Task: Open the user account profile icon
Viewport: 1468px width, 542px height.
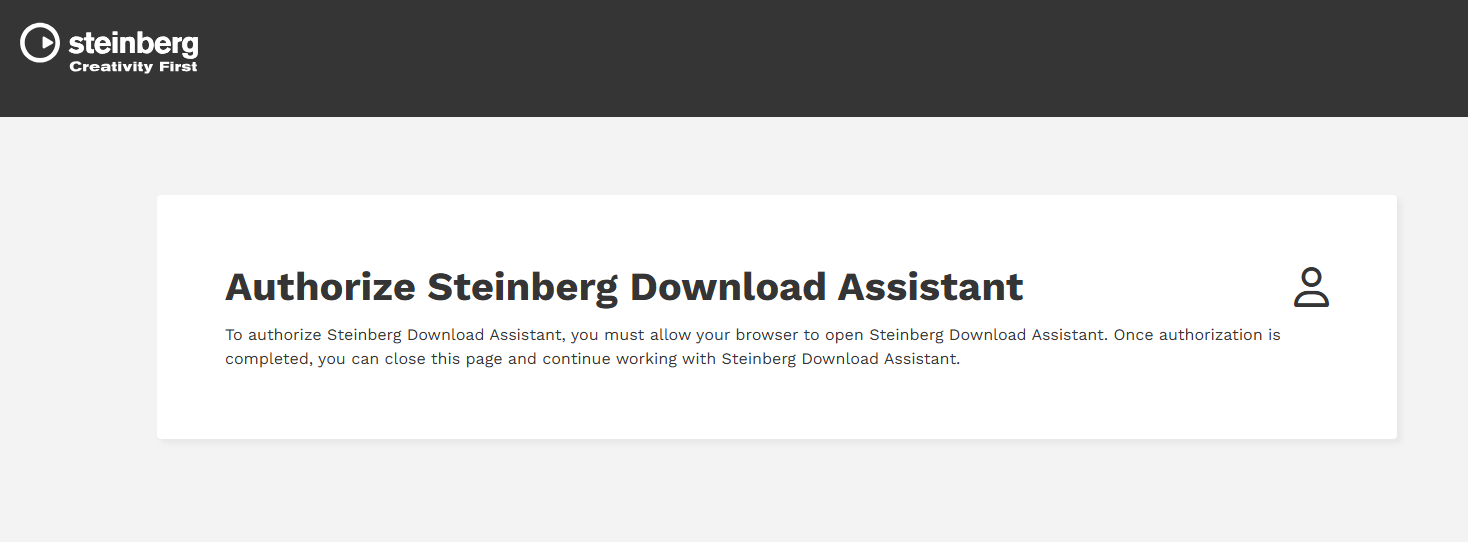Action: 1311,287
